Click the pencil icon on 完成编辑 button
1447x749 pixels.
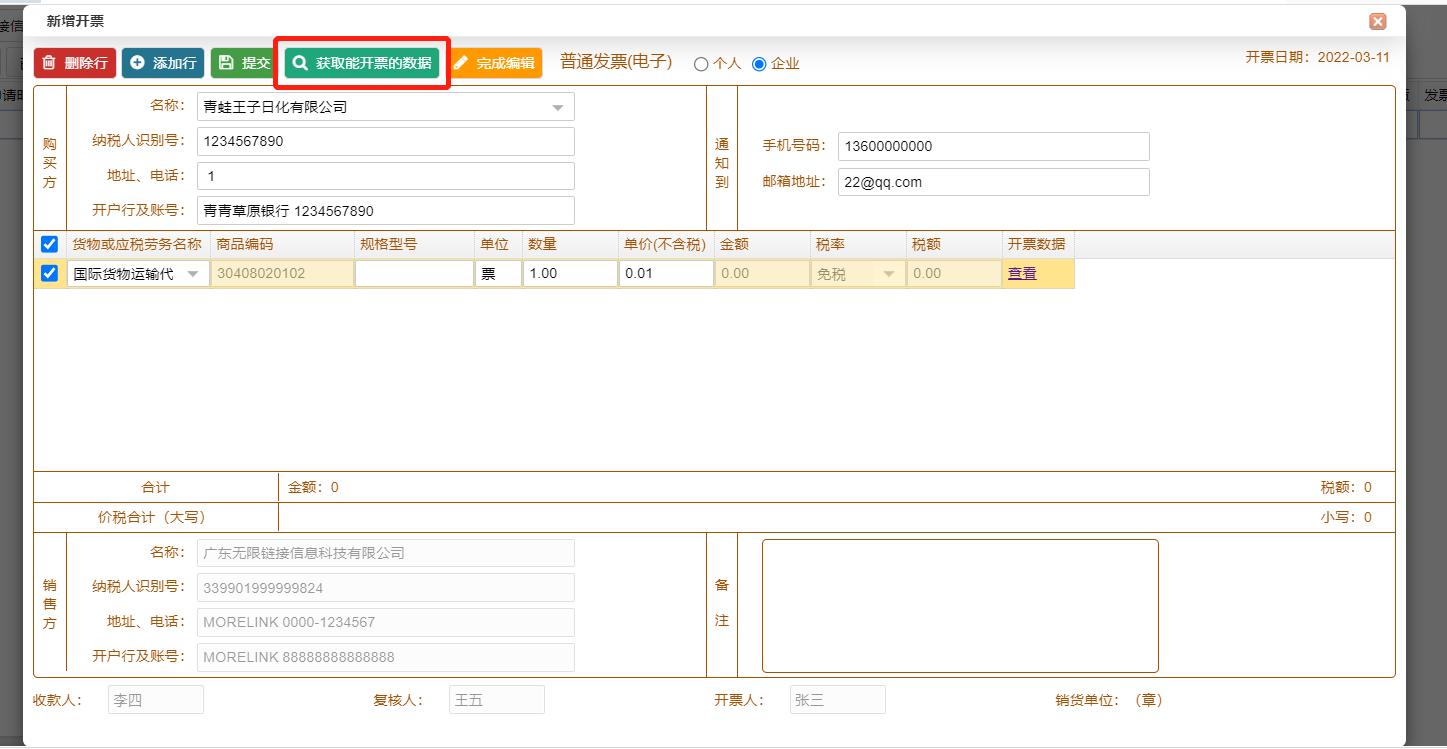[x=461, y=63]
